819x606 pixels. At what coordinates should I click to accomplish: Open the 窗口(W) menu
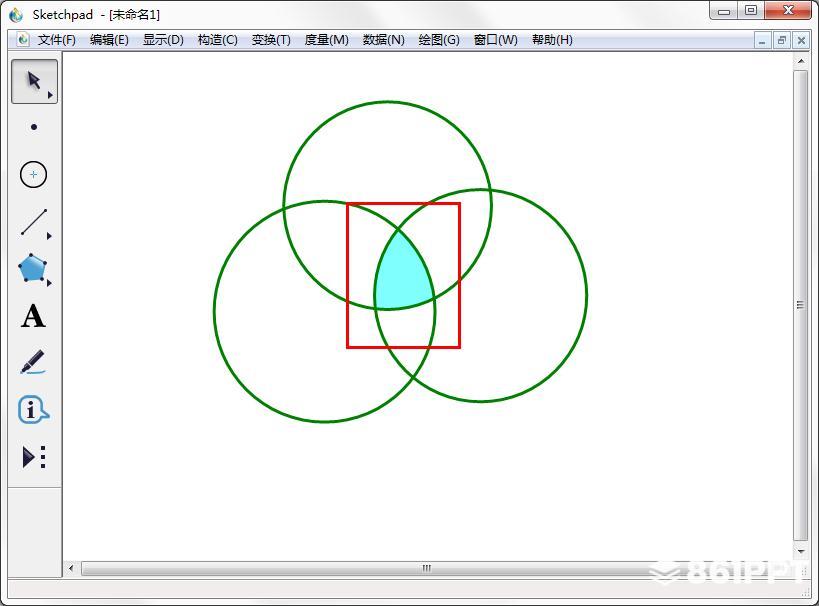(496, 40)
